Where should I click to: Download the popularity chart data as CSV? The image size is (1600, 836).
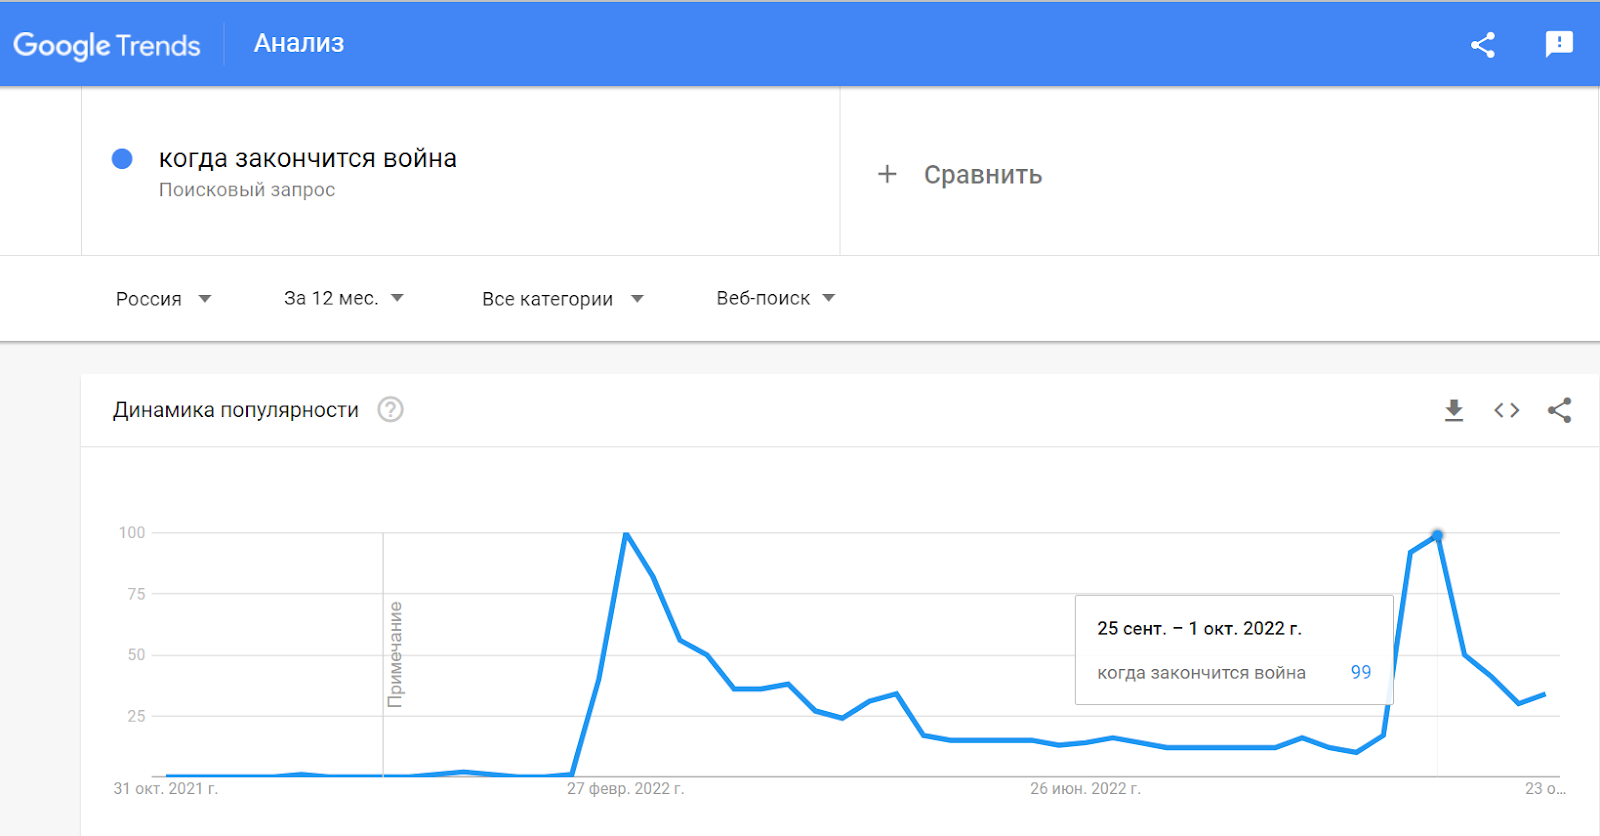[1454, 410]
